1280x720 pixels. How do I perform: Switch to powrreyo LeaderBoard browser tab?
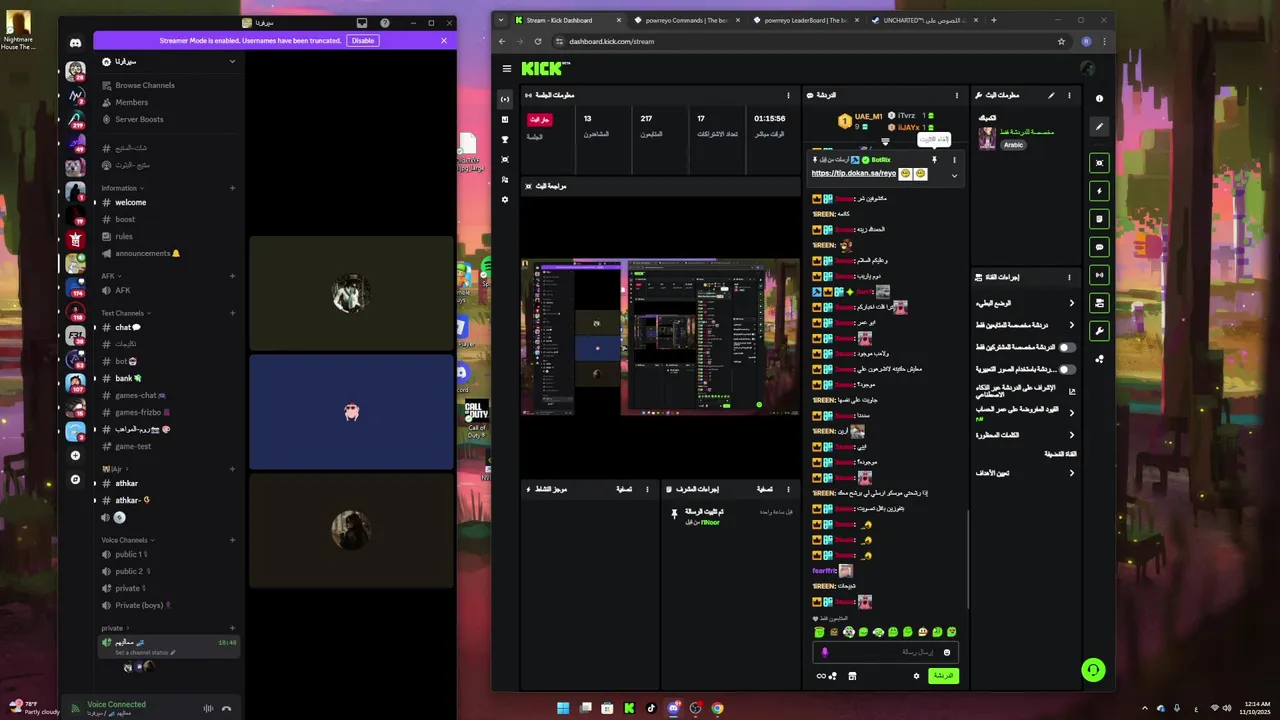(x=805, y=20)
